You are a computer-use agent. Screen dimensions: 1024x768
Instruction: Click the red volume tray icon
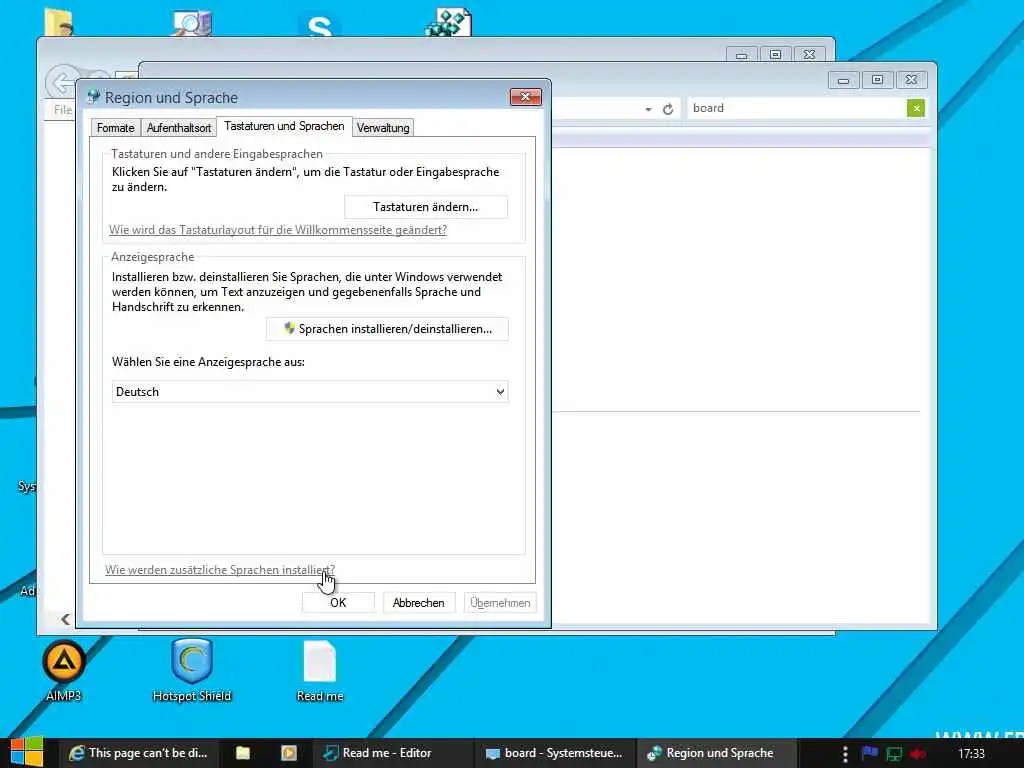[918, 754]
